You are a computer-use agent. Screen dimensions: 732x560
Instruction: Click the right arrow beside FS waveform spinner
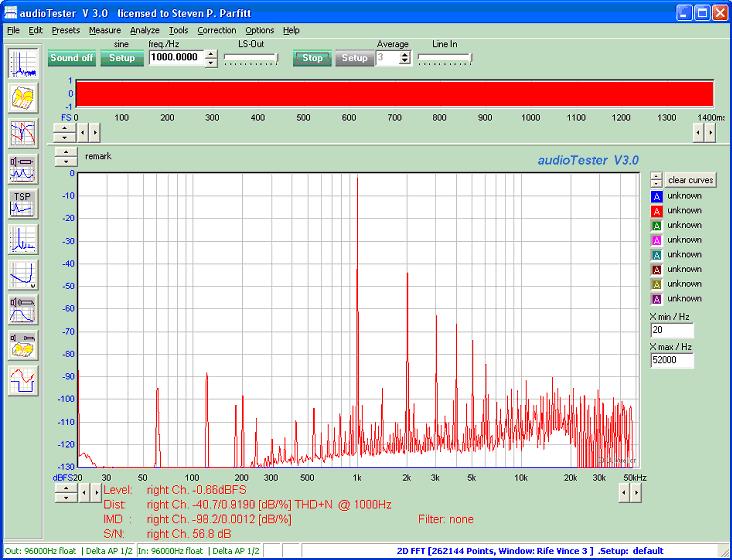pos(95,133)
